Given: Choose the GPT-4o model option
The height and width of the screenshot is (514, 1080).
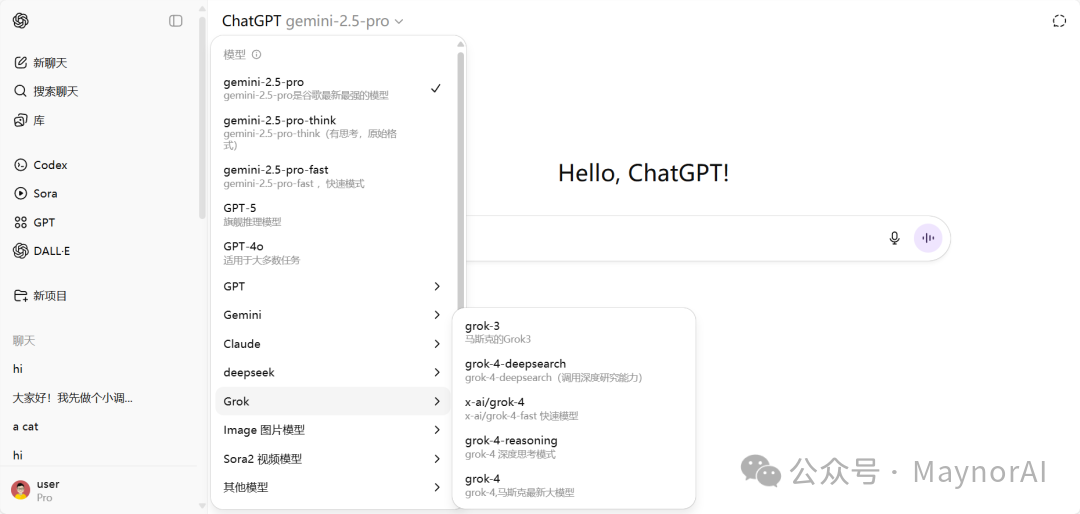Looking at the screenshot, I should pos(333,253).
